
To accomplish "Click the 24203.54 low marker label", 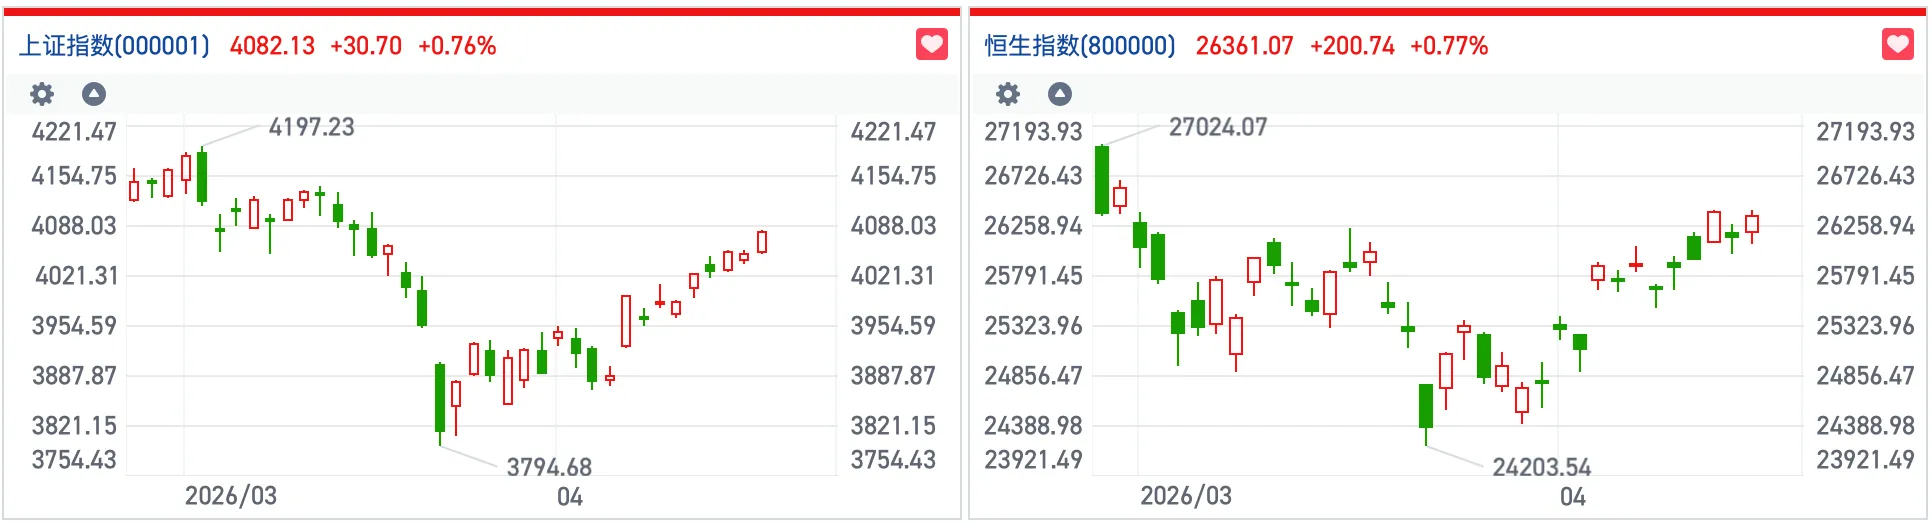I will pyautogui.click(x=1541, y=467).
